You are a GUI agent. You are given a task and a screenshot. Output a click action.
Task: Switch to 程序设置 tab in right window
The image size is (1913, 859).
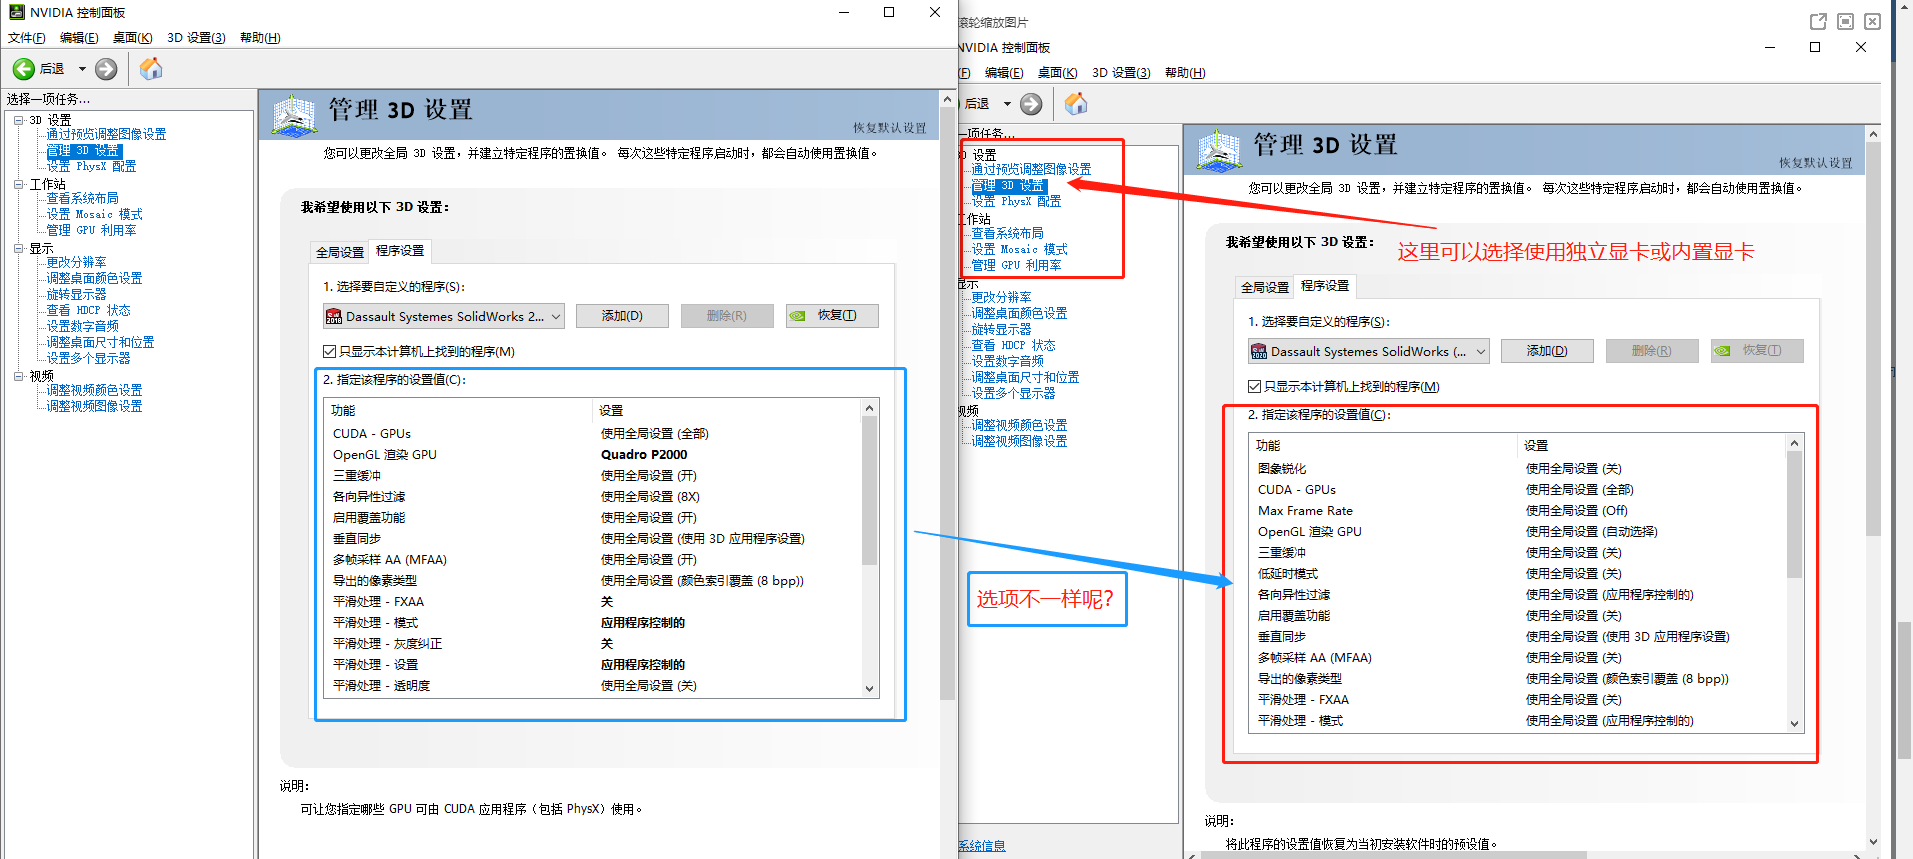point(1325,286)
